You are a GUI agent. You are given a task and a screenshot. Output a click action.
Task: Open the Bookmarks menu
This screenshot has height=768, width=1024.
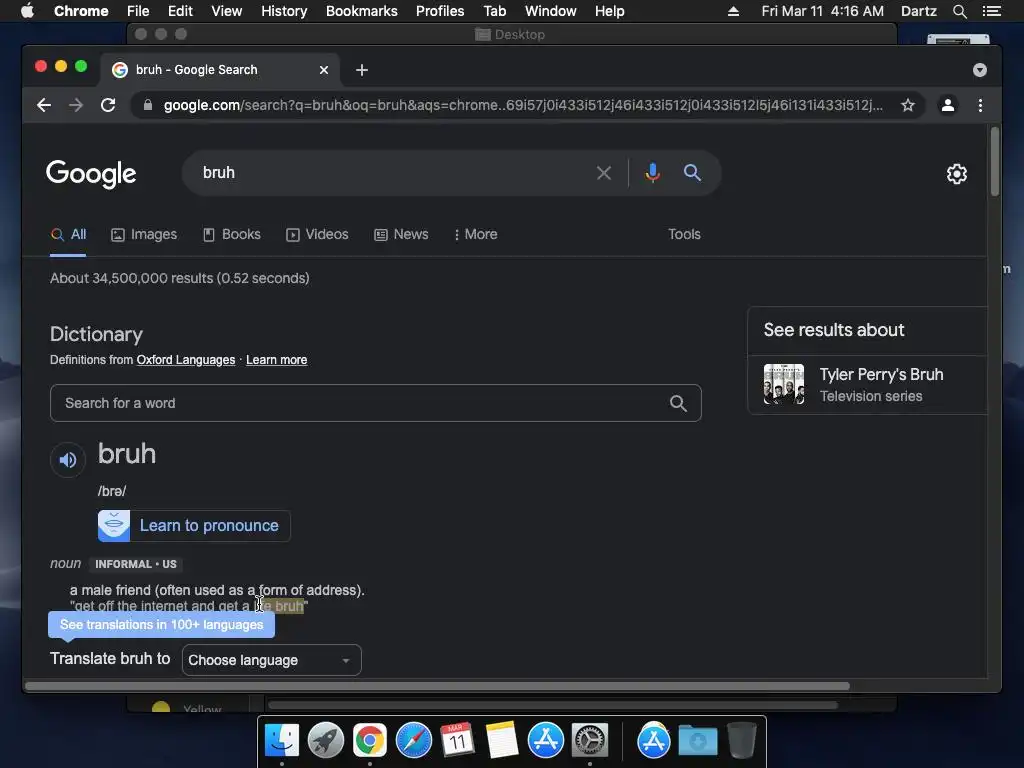[x=362, y=11]
